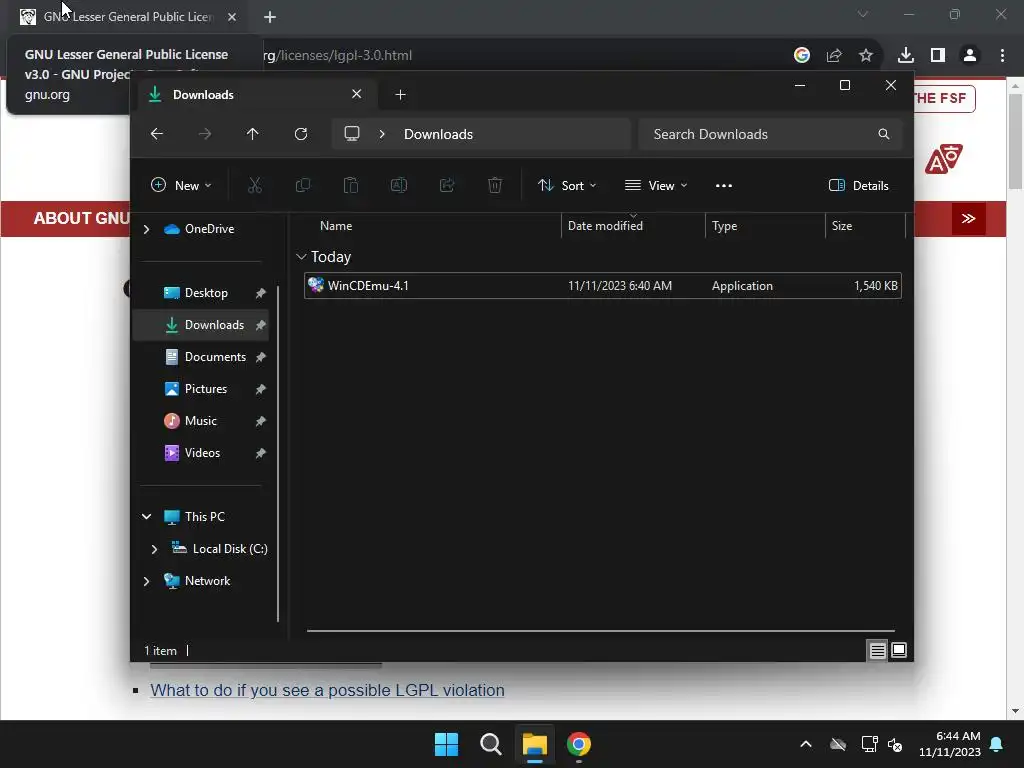Click the Chrome share page icon
The width and height of the screenshot is (1024, 768).
(834, 56)
